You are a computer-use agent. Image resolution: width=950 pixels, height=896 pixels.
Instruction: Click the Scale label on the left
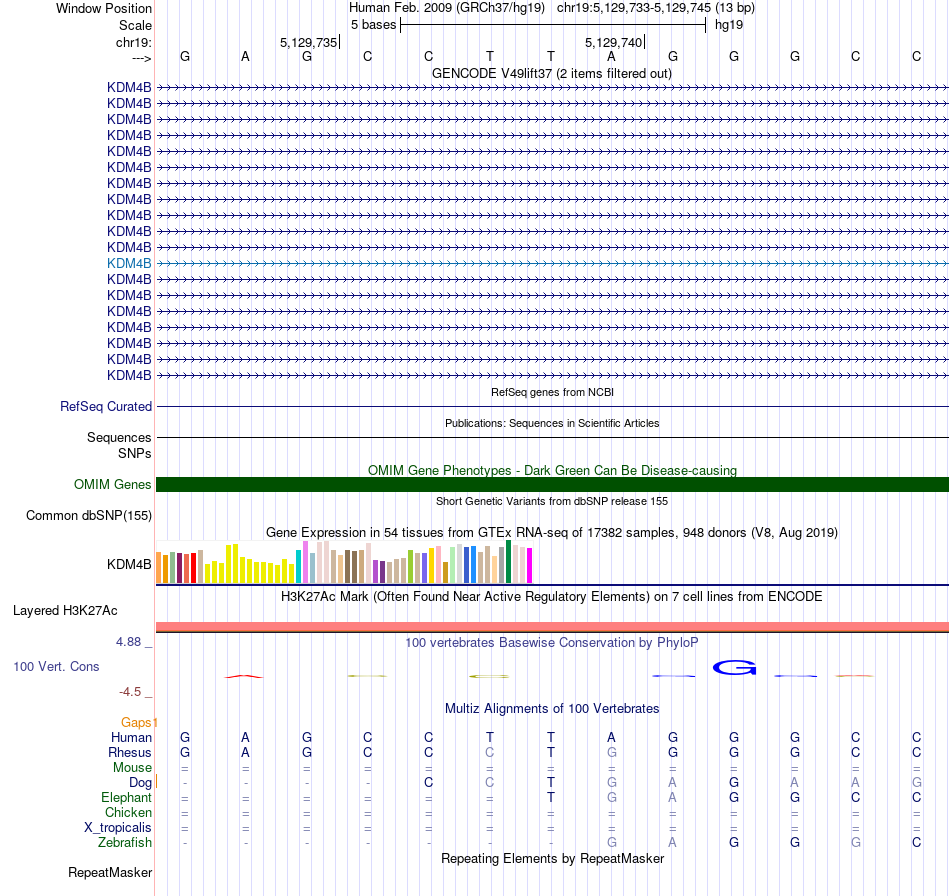(x=135, y=25)
